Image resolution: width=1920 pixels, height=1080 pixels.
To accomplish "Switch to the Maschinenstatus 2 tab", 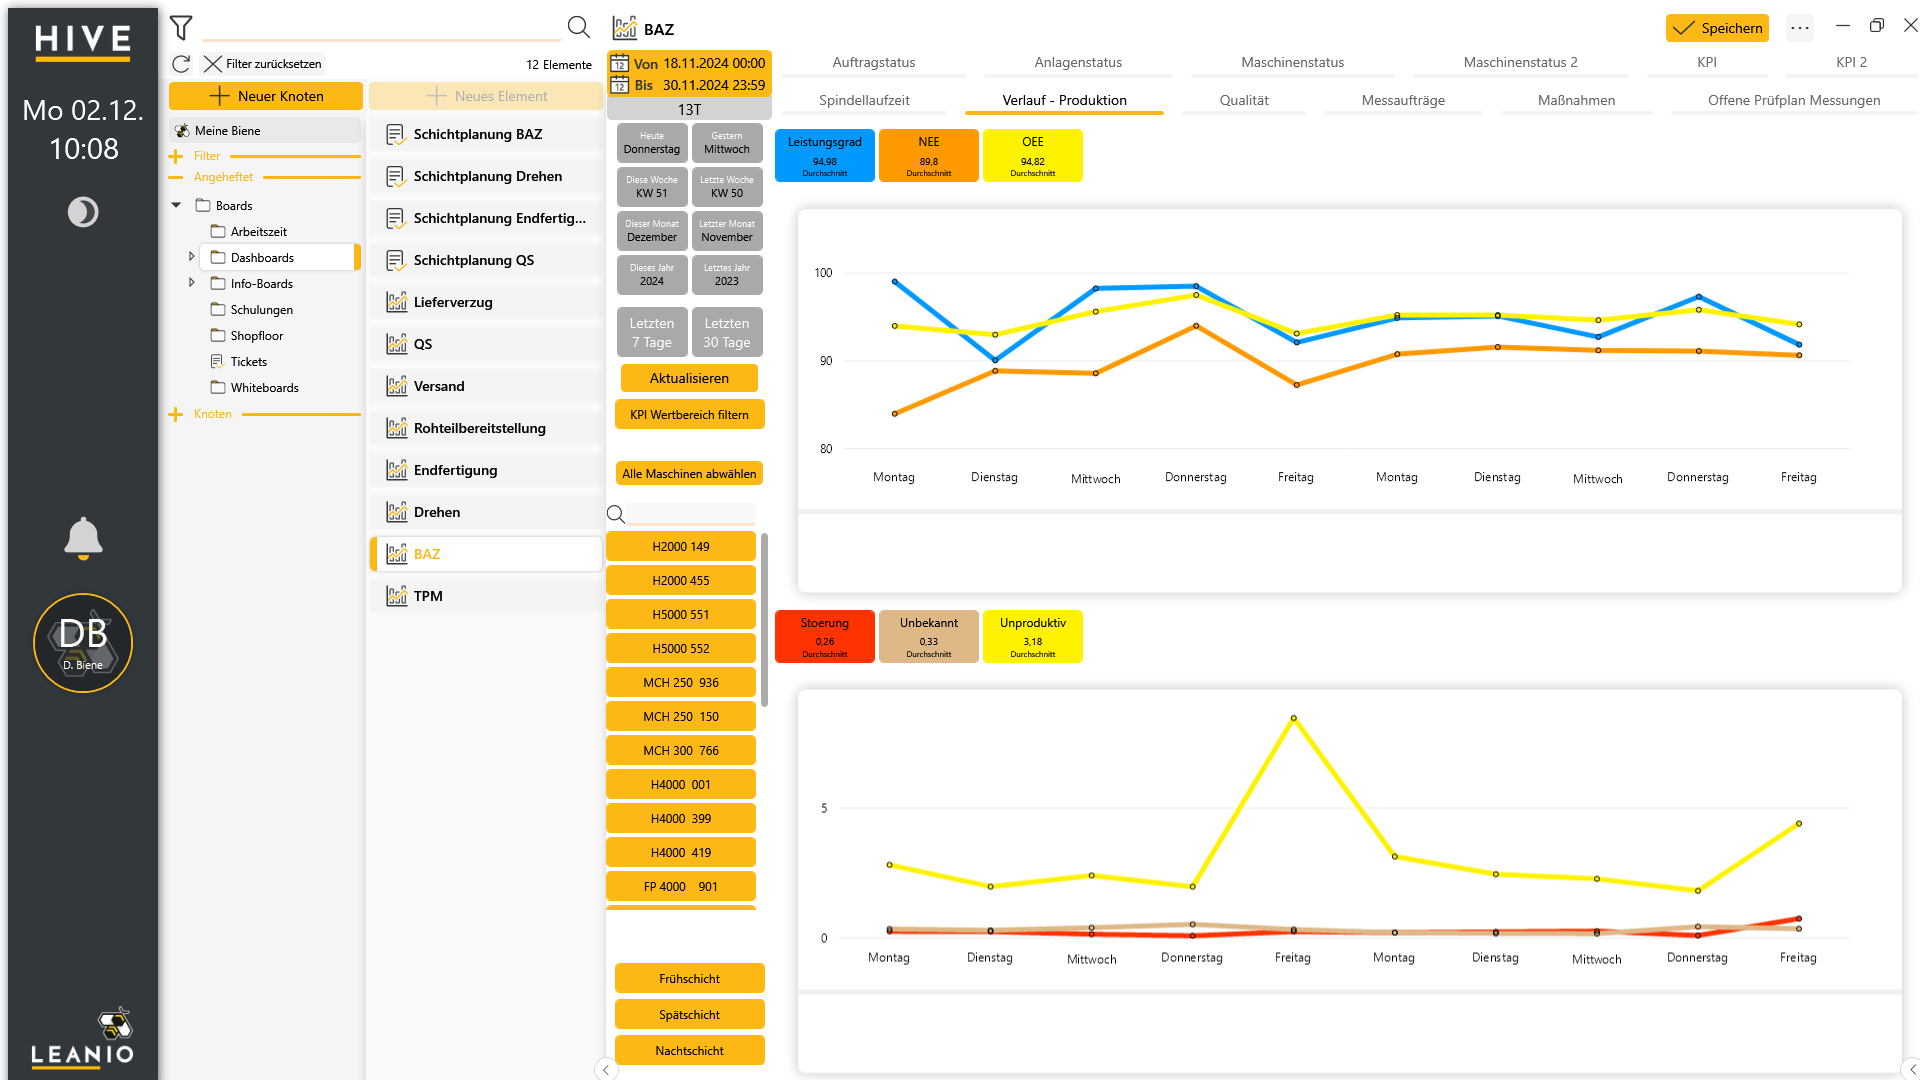I will [x=1520, y=62].
